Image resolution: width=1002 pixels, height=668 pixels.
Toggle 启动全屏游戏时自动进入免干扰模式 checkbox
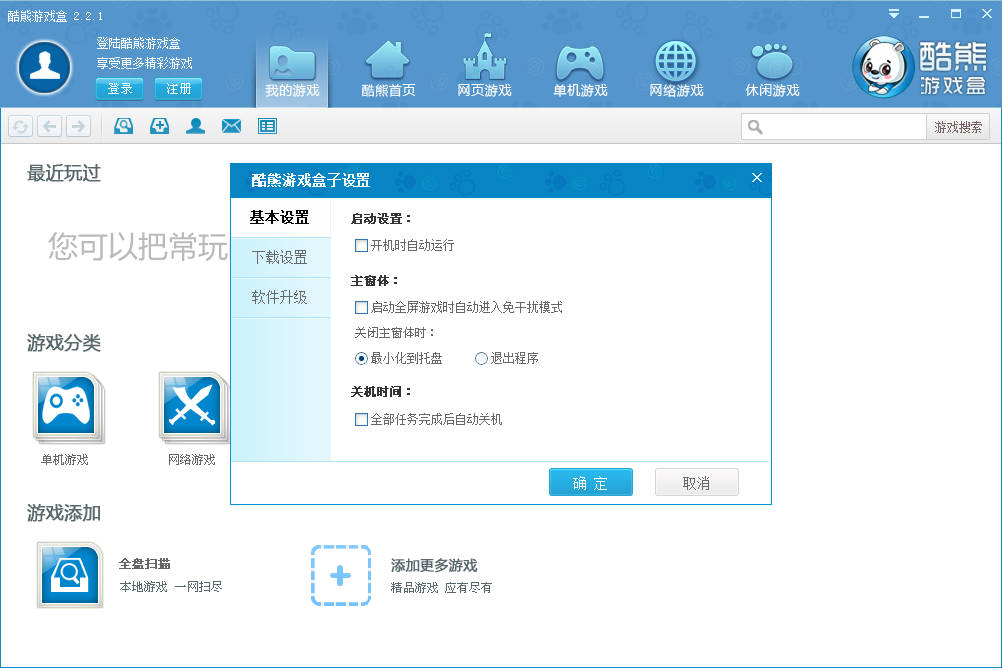(x=361, y=307)
